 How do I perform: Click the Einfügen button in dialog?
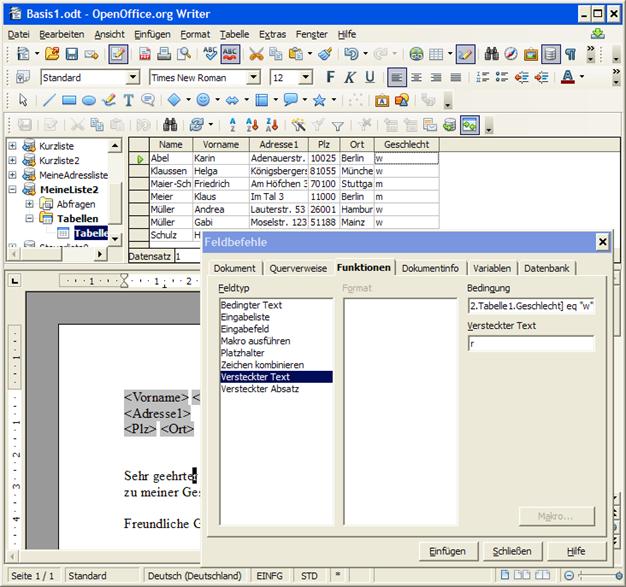pyautogui.click(x=447, y=551)
